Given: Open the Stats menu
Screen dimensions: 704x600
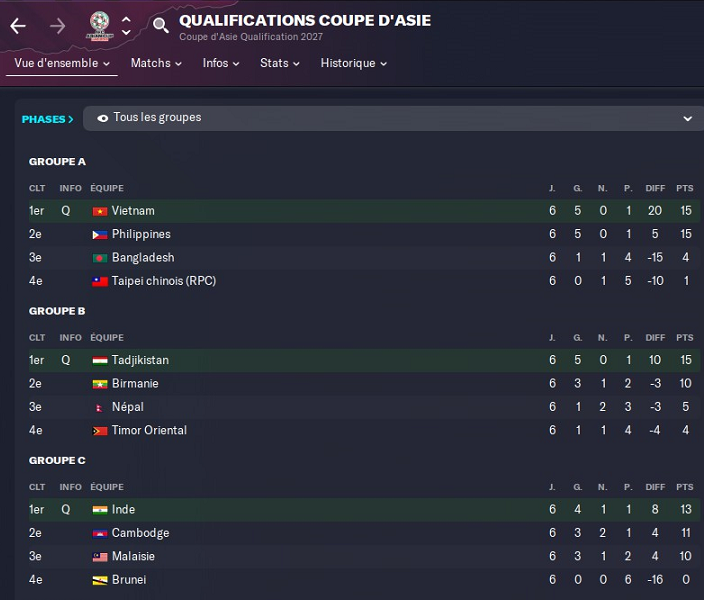Looking at the screenshot, I should [280, 63].
